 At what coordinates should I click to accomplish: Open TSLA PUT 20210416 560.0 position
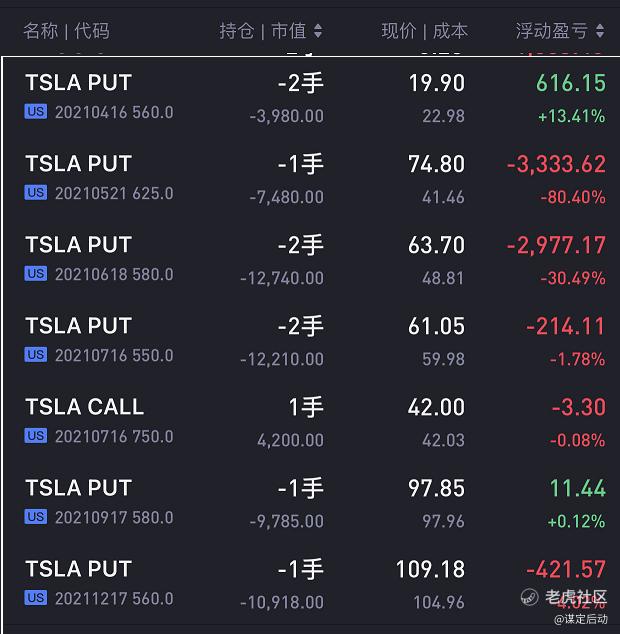click(310, 98)
